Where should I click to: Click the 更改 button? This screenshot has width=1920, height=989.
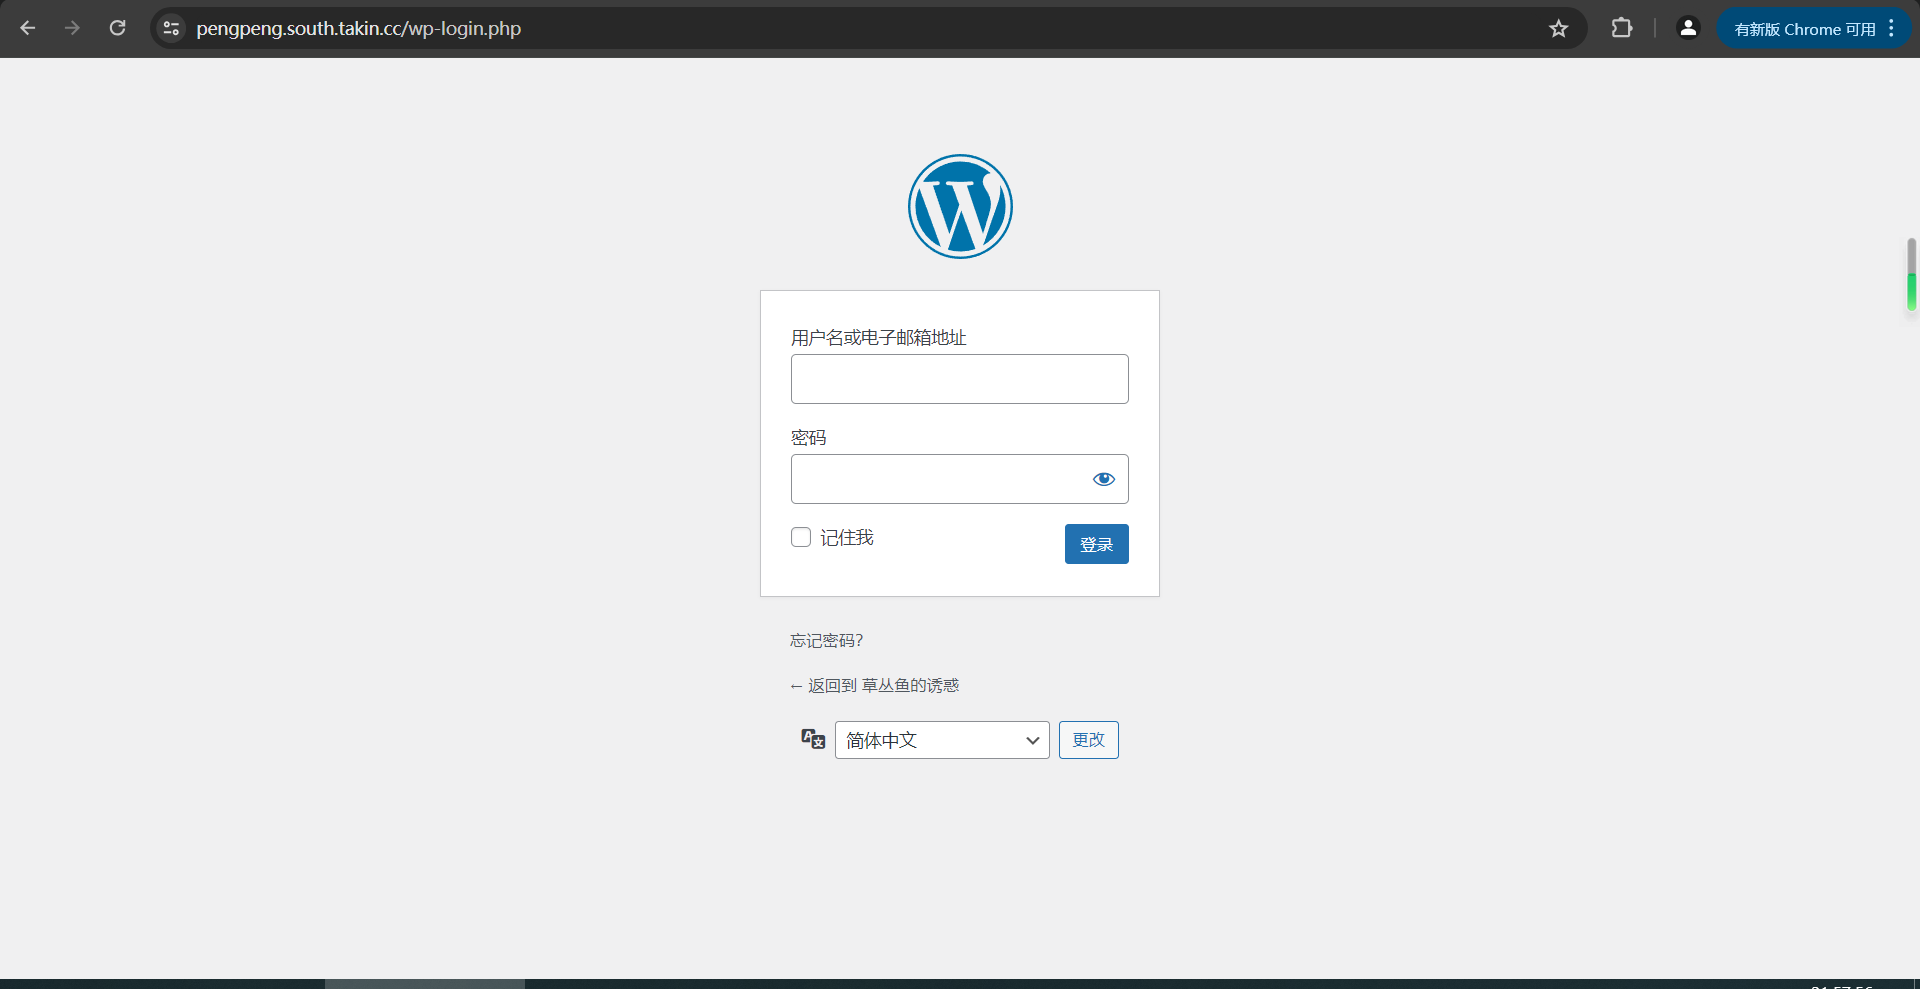pos(1088,740)
